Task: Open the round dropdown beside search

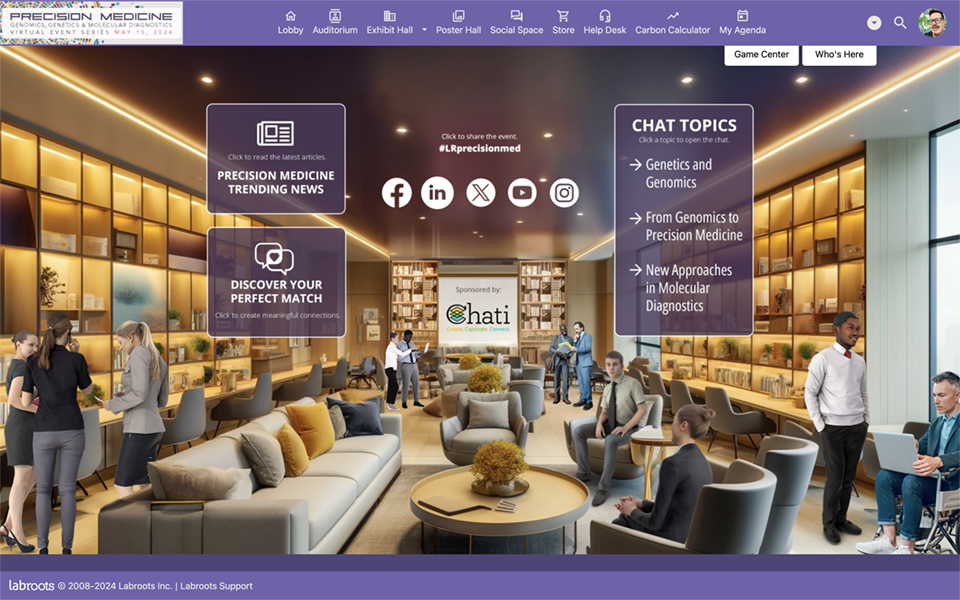Action: coord(874,23)
